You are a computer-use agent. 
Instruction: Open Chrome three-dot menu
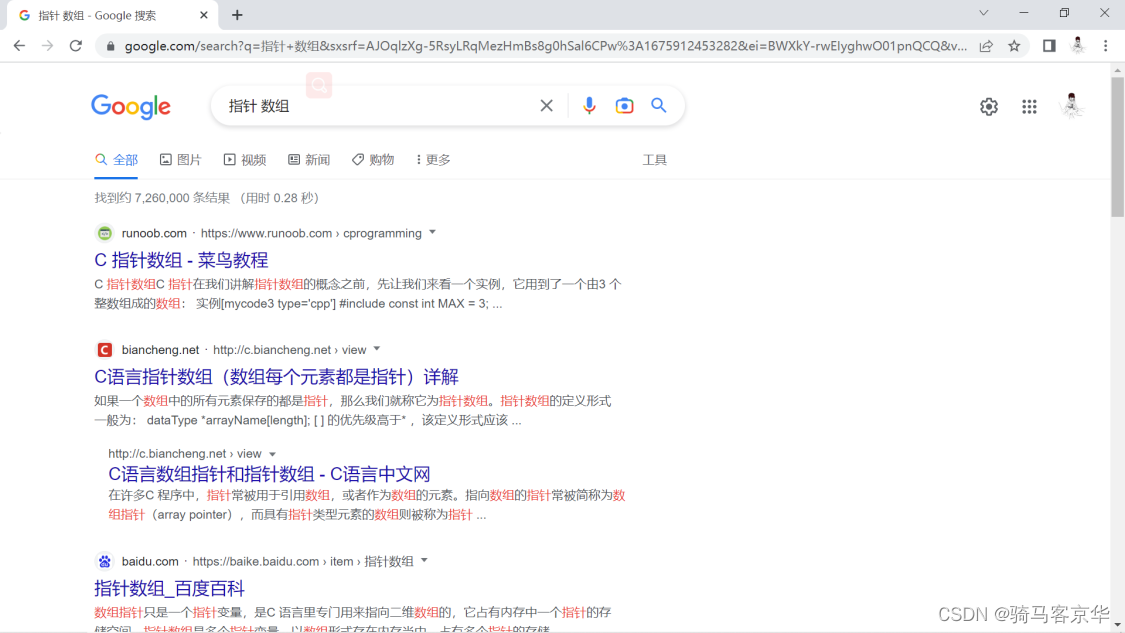tap(1106, 46)
